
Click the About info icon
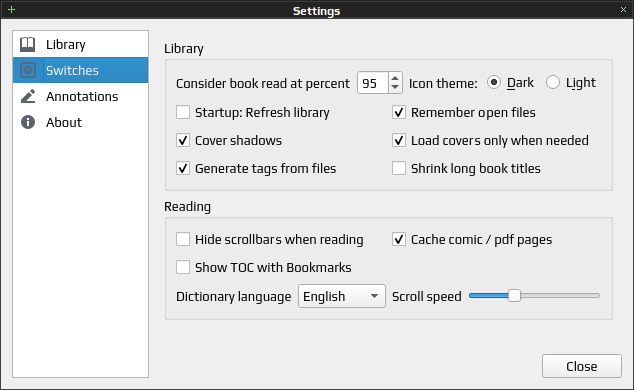click(x=27, y=122)
